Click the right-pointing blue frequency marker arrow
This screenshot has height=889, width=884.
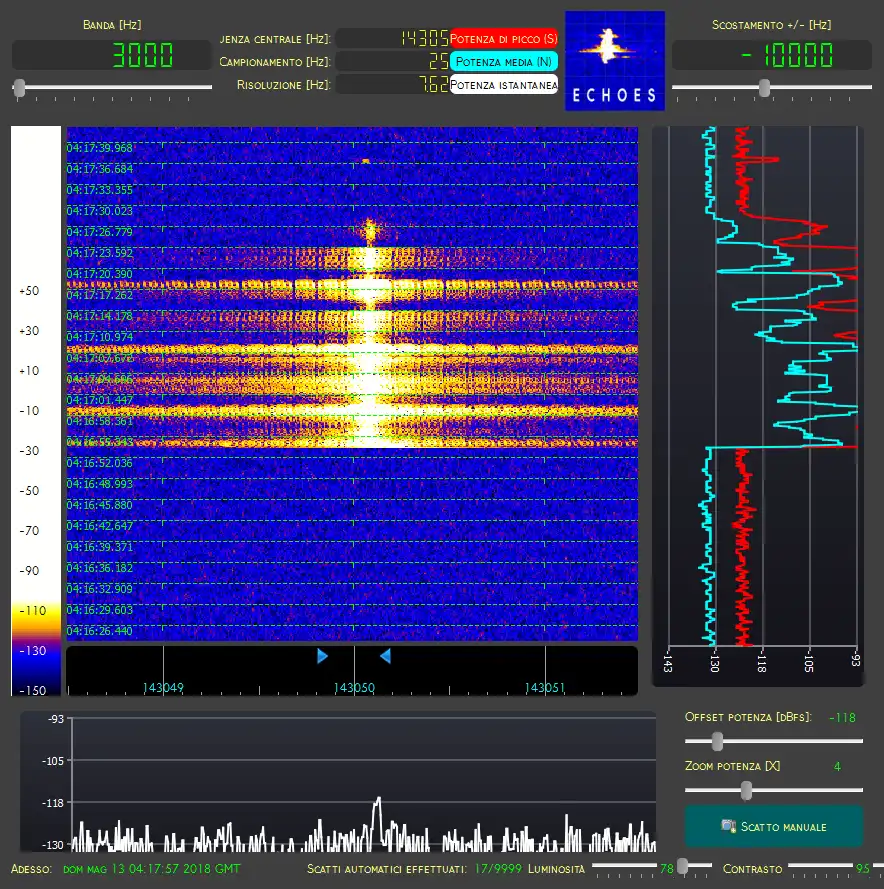[x=322, y=656]
